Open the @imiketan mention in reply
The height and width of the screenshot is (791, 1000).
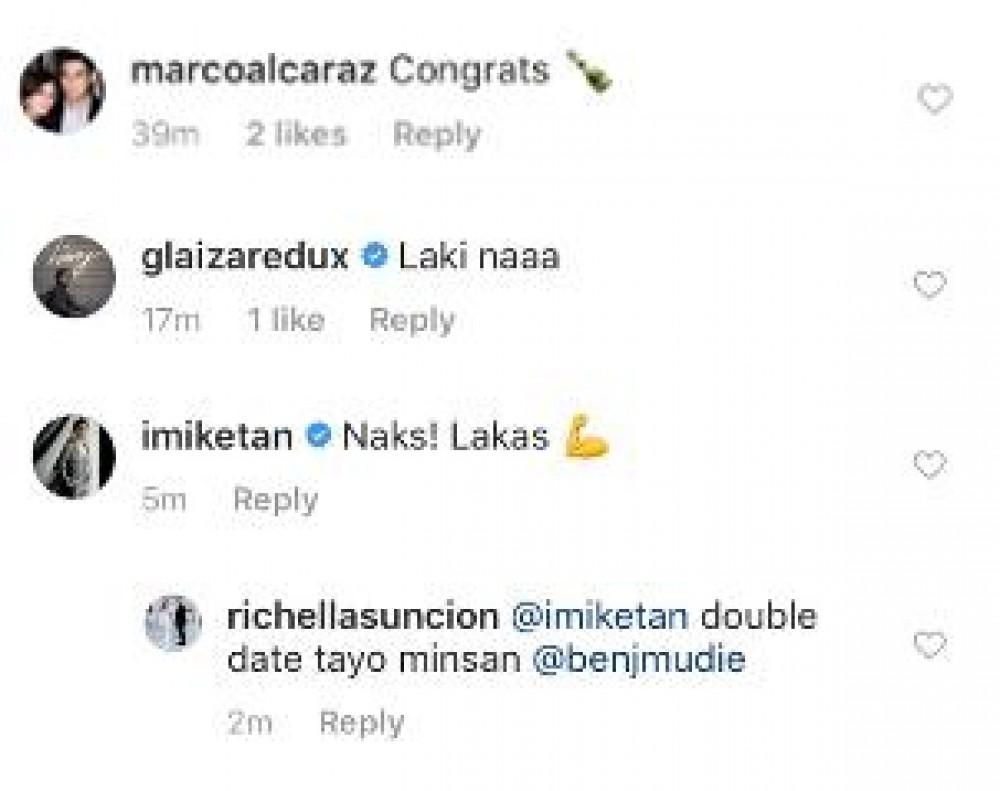pyautogui.click(x=599, y=617)
